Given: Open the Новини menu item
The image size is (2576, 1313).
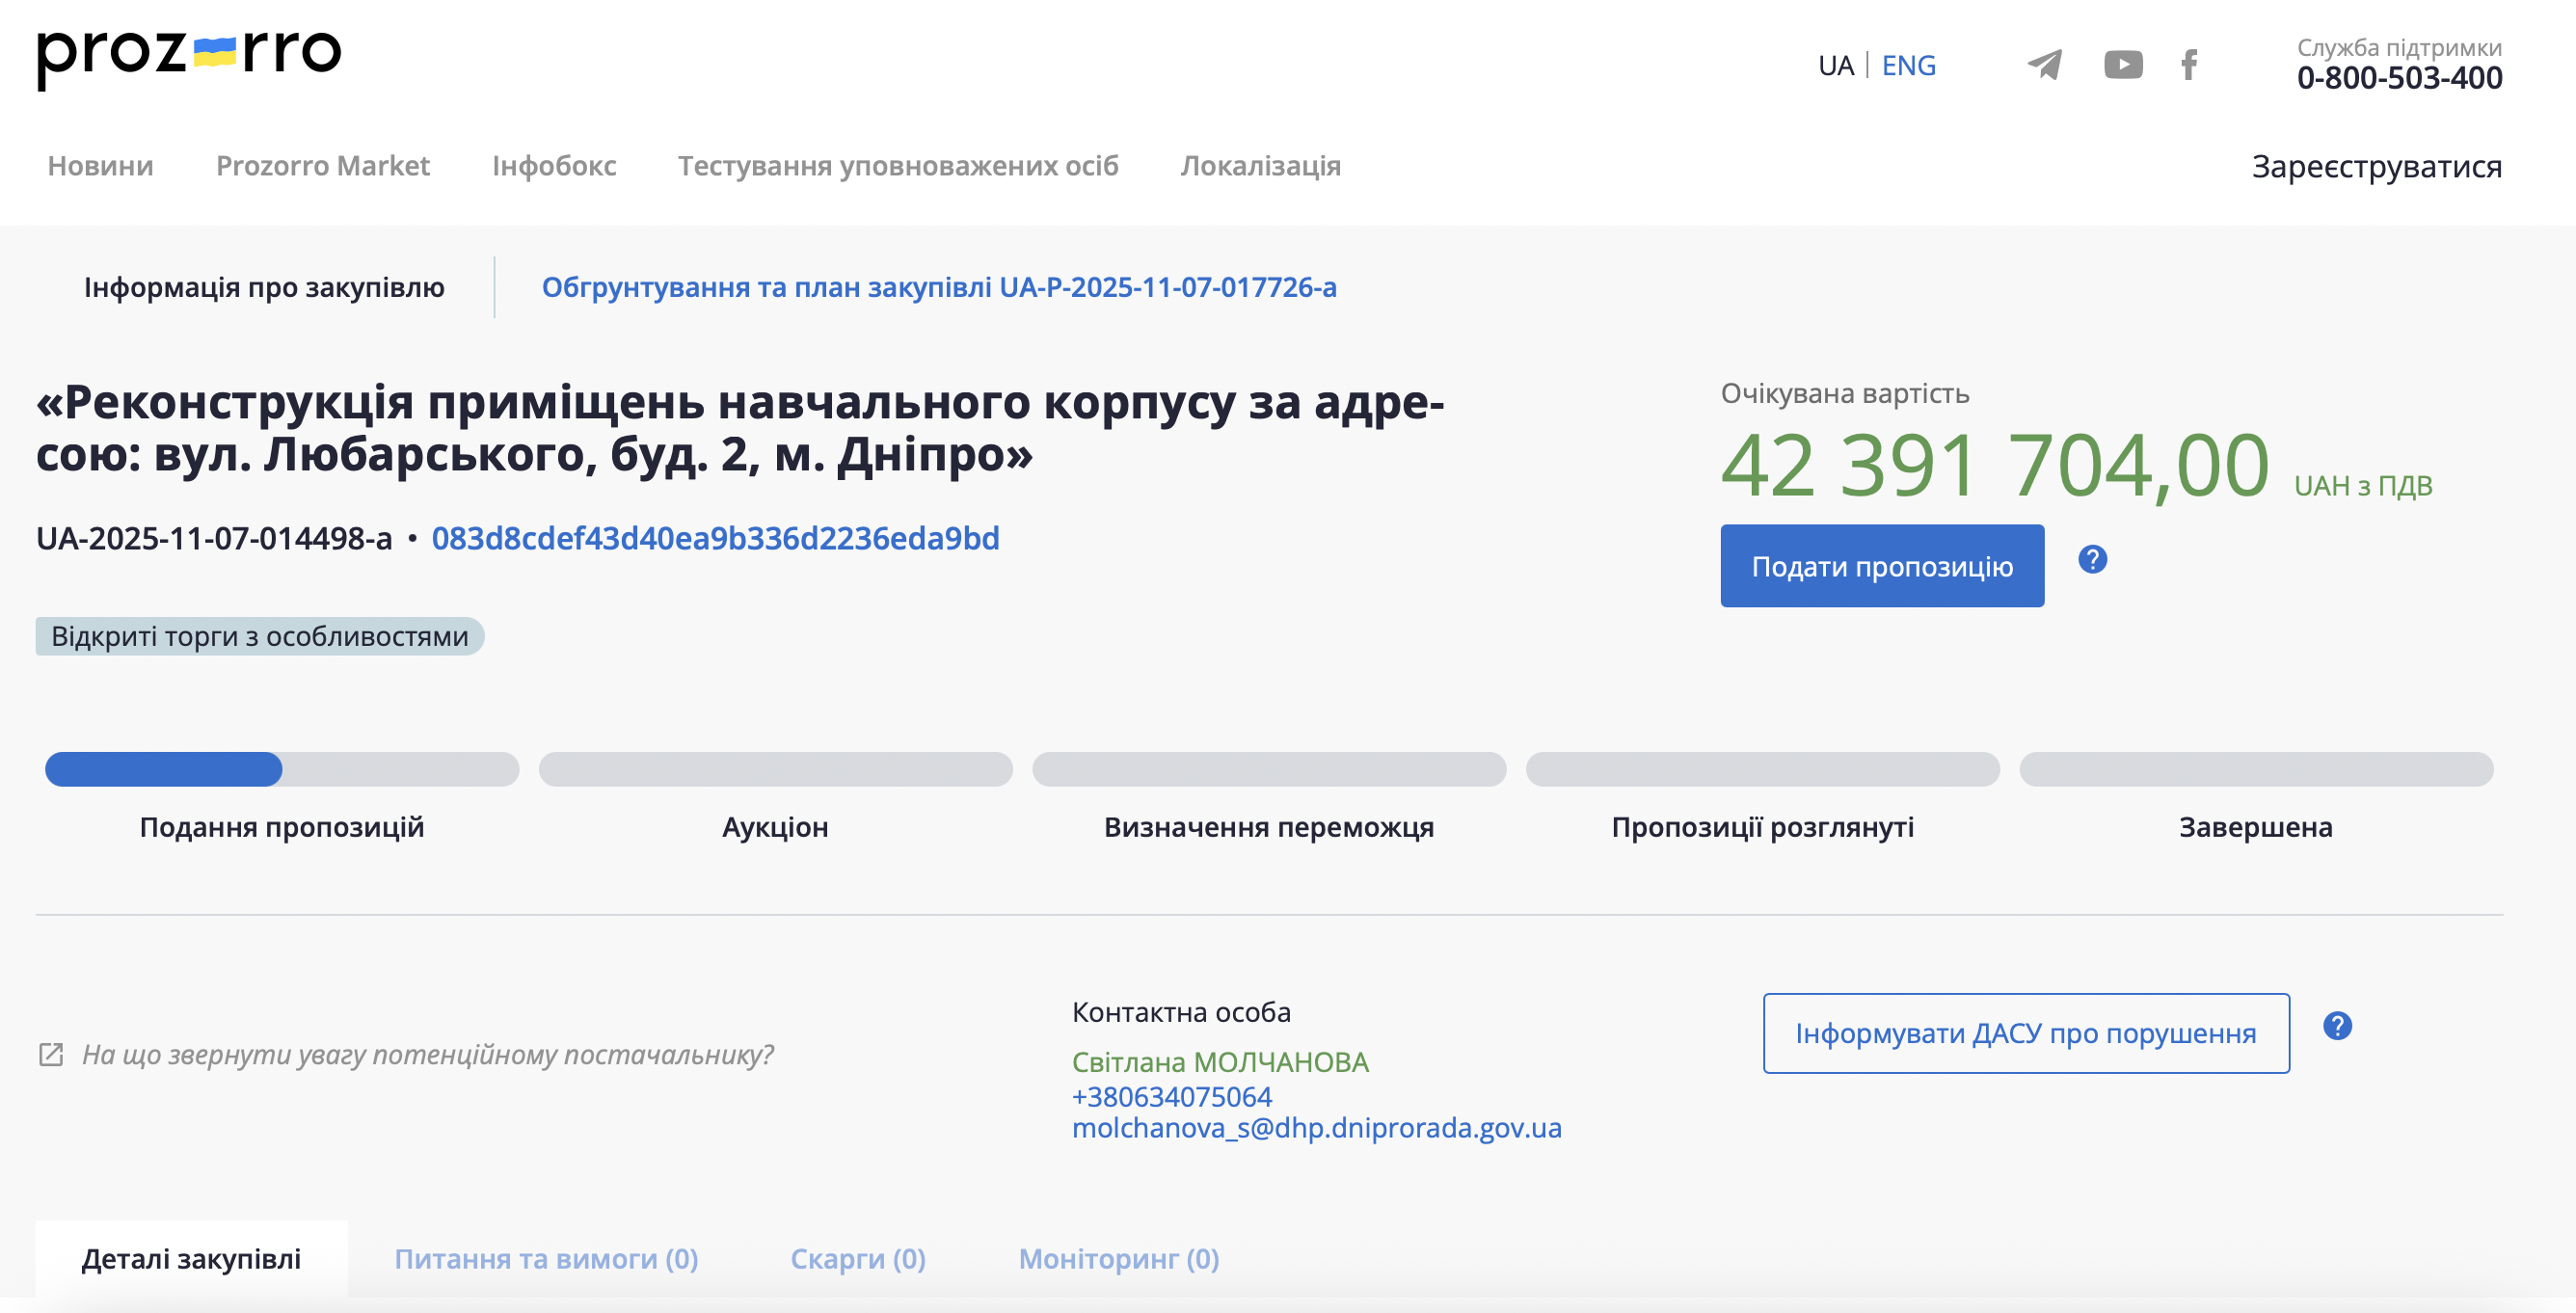Looking at the screenshot, I should coord(100,166).
